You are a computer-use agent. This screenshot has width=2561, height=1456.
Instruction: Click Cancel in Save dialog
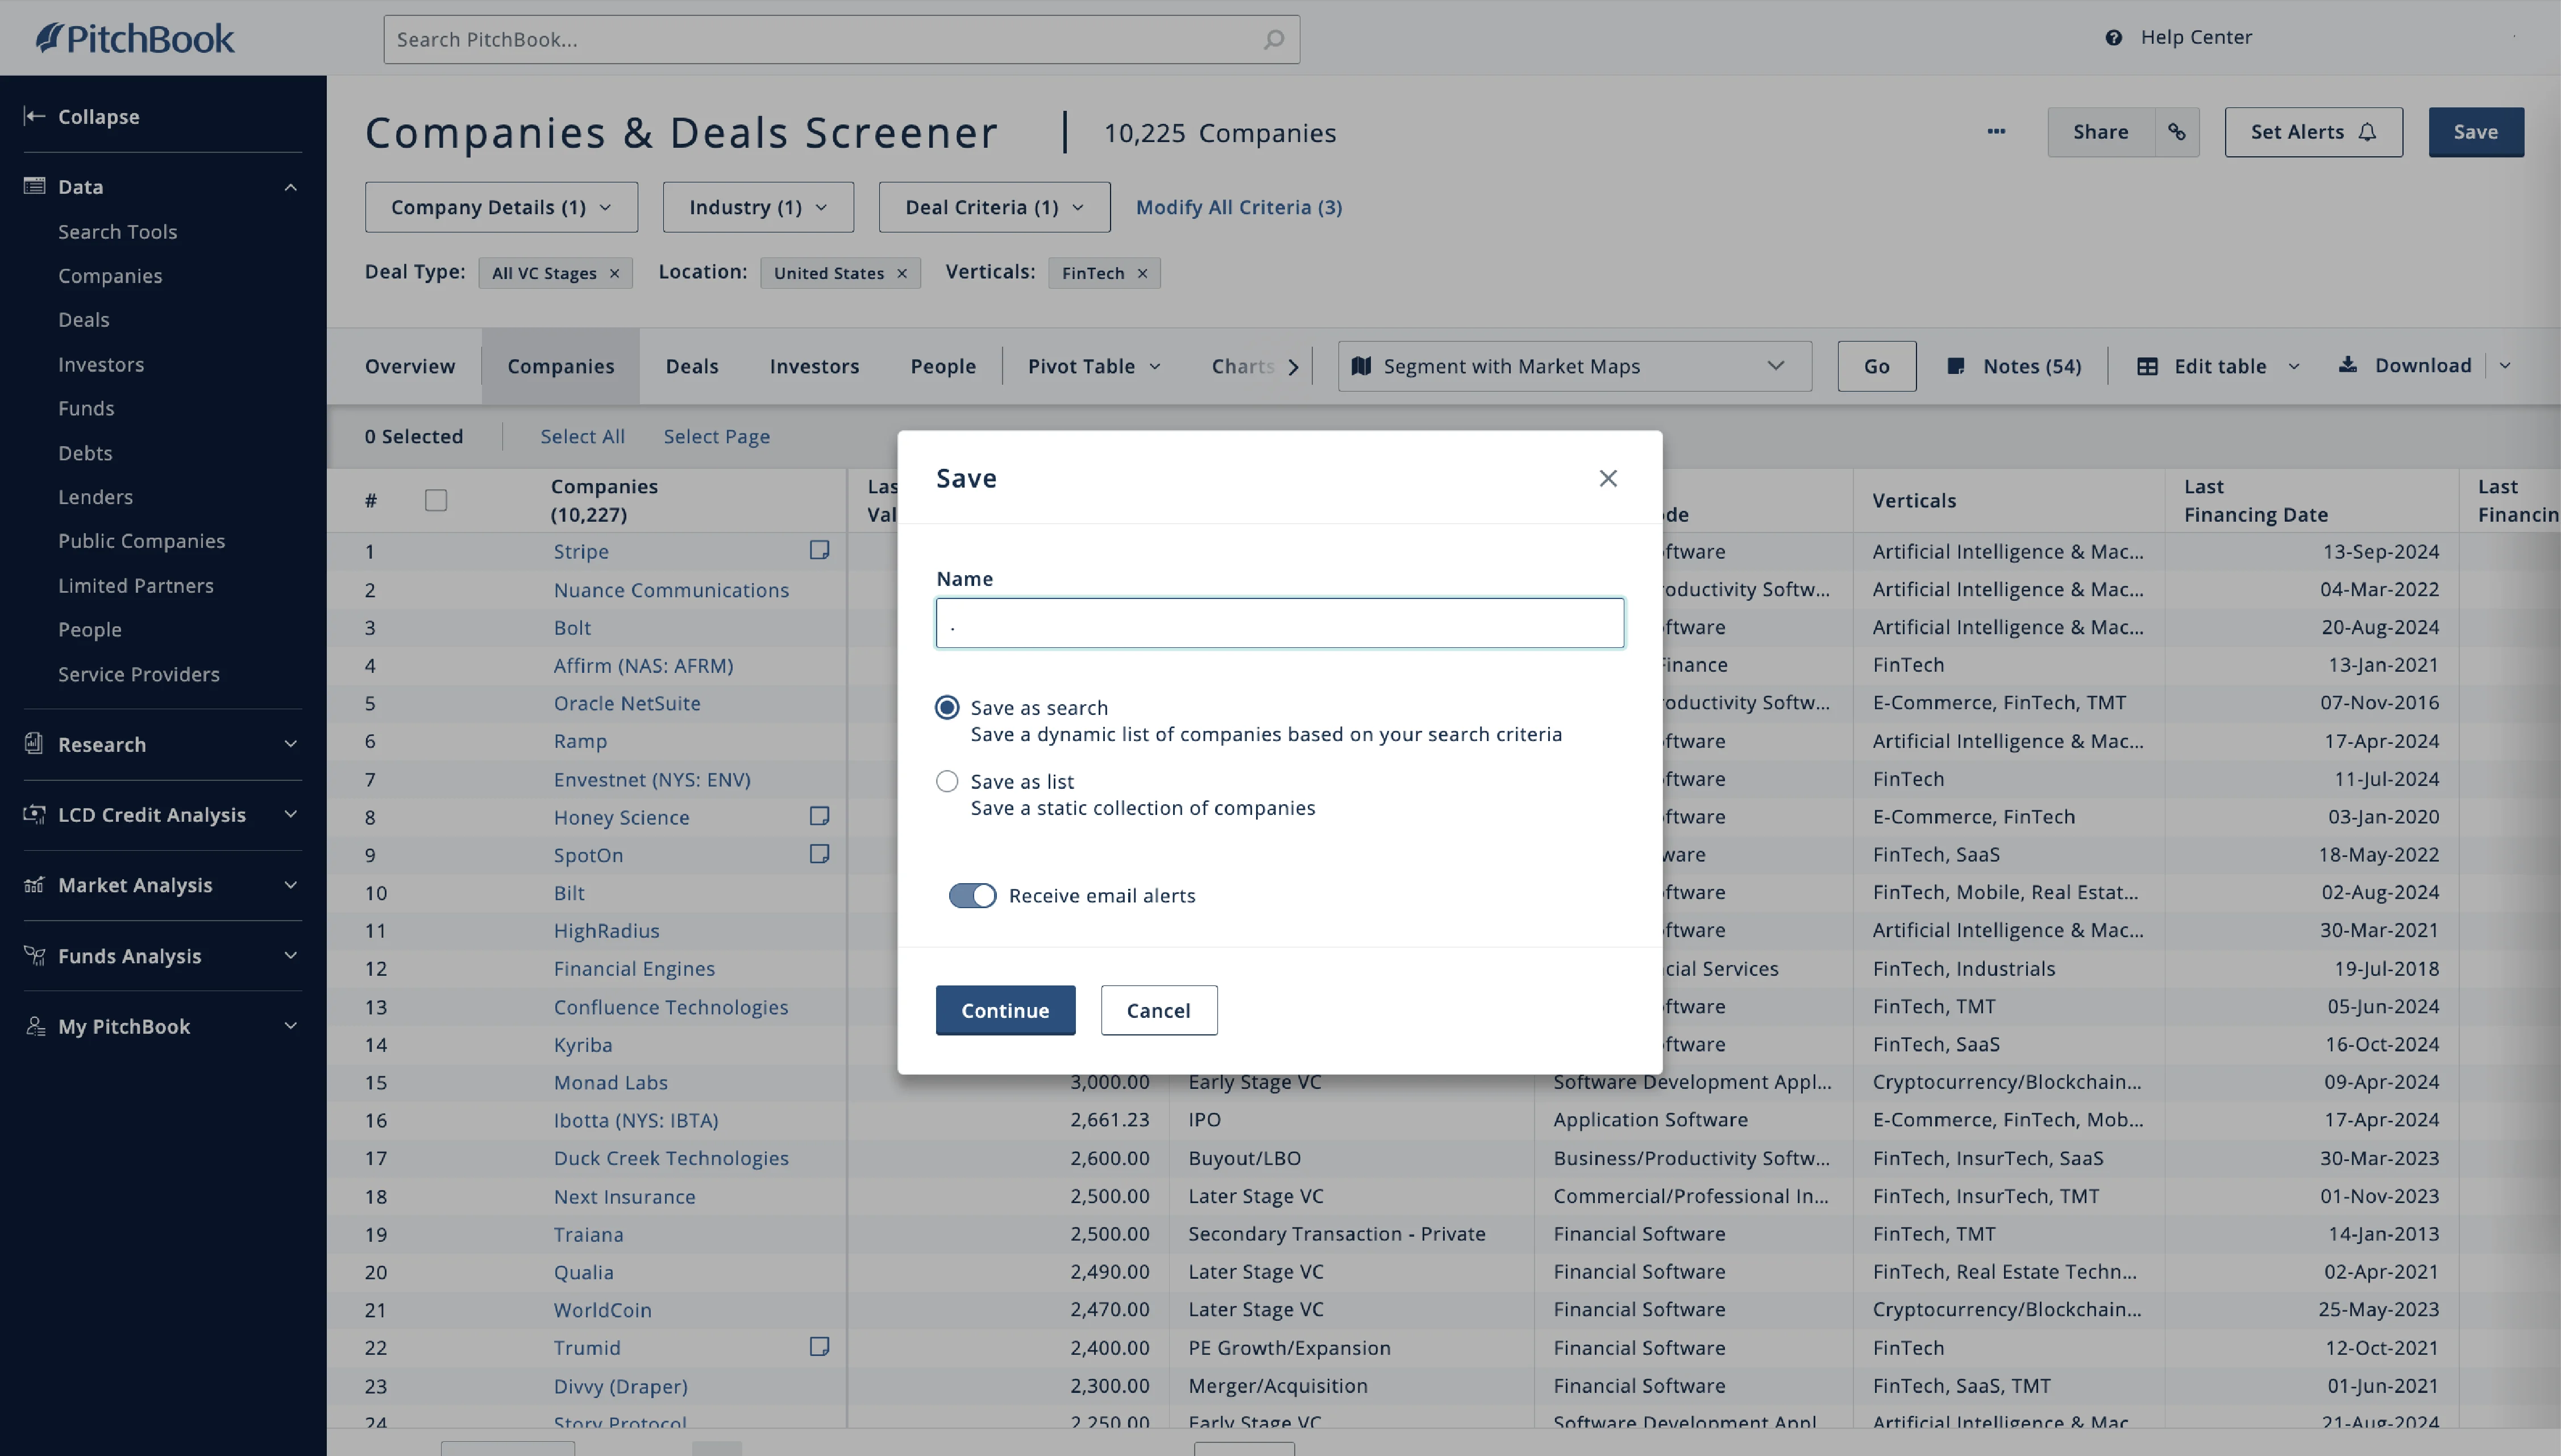coord(1158,1010)
